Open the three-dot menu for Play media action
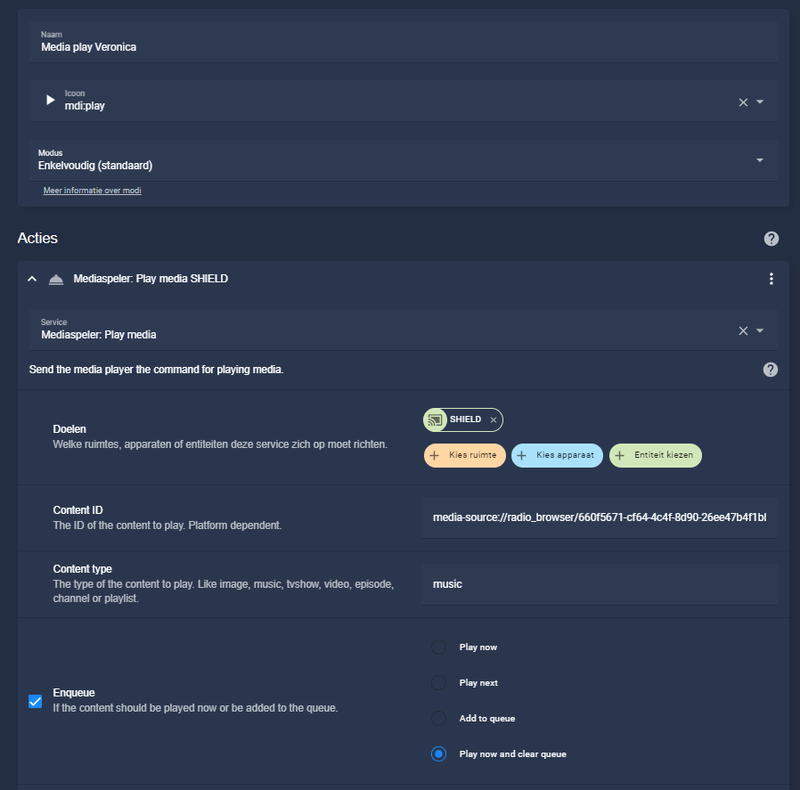Screen dimensions: 800x790 coord(771,279)
